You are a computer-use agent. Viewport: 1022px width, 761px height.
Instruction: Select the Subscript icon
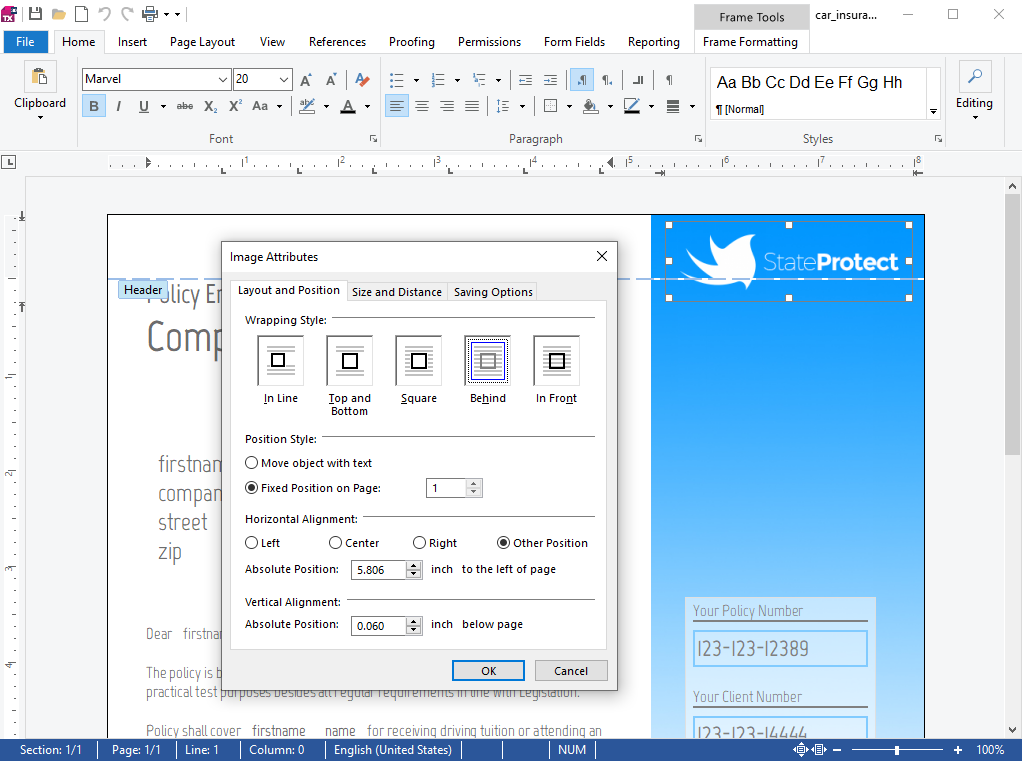click(211, 106)
